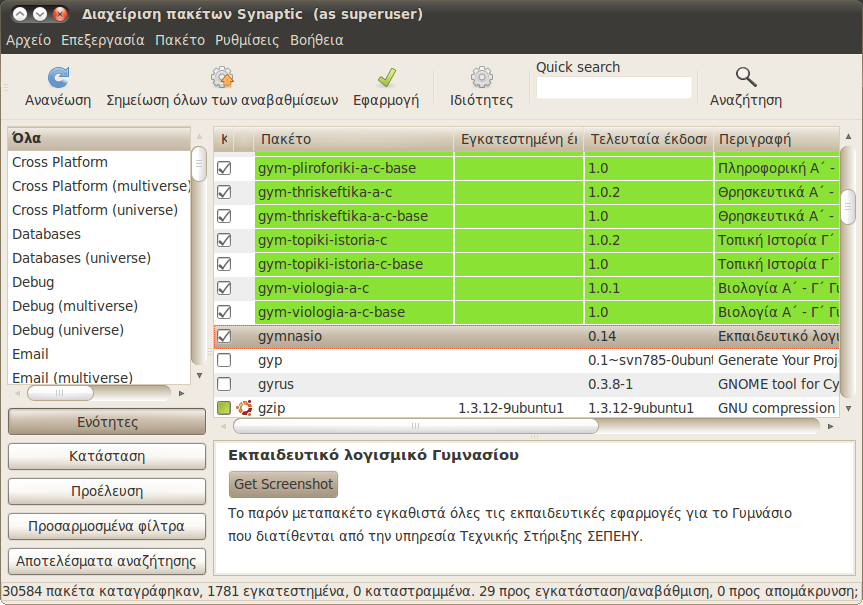863x605 pixels.
Task: Sort by Εγκατεστημένη έκδοση column header
Action: tap(518, 139)
